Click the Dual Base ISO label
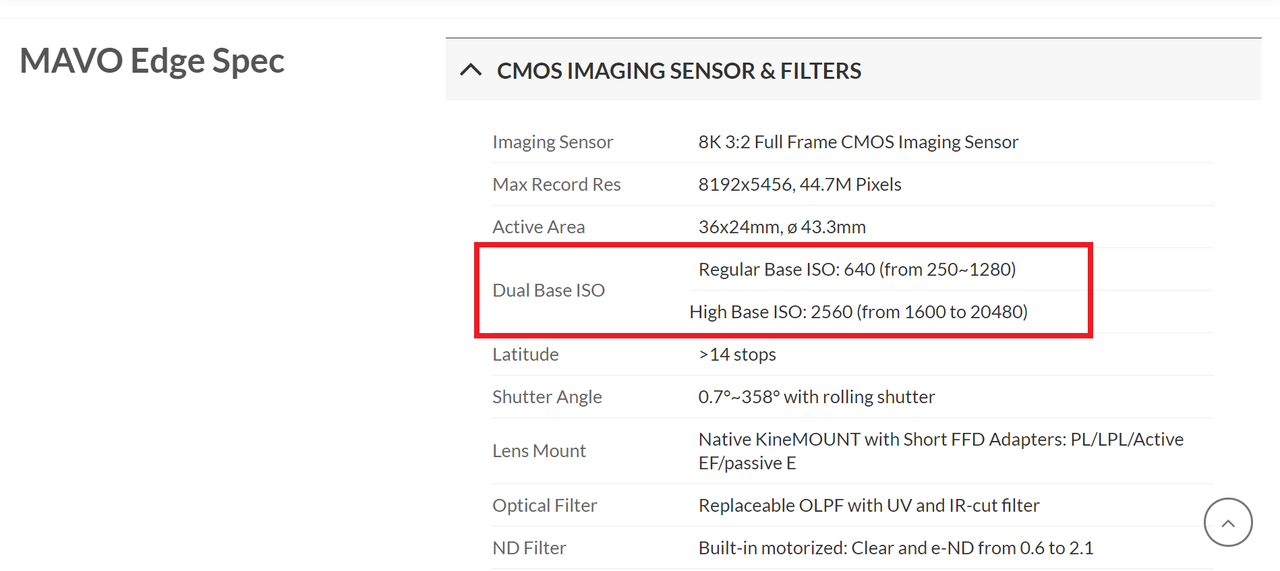Screen dimensions: 1280x571 click(548, 291)
